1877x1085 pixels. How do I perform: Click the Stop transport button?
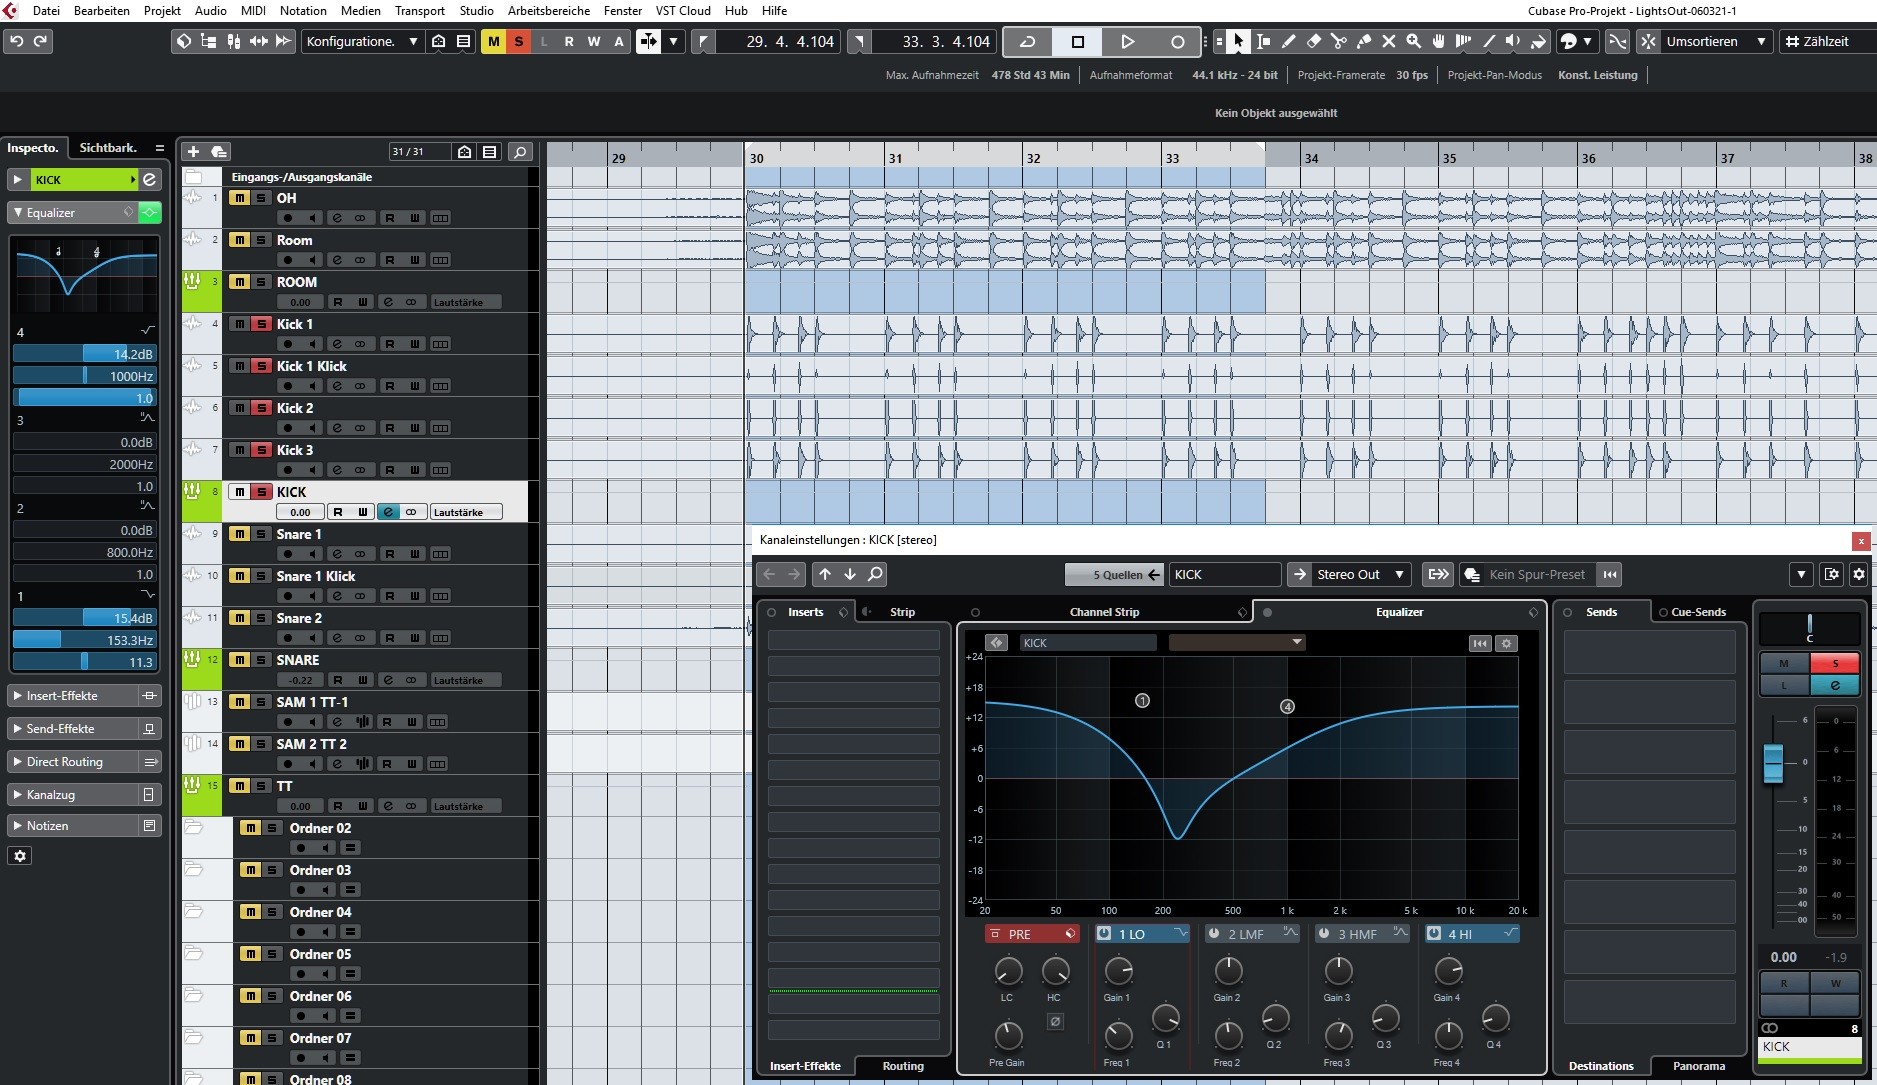tap(1077, 41)
